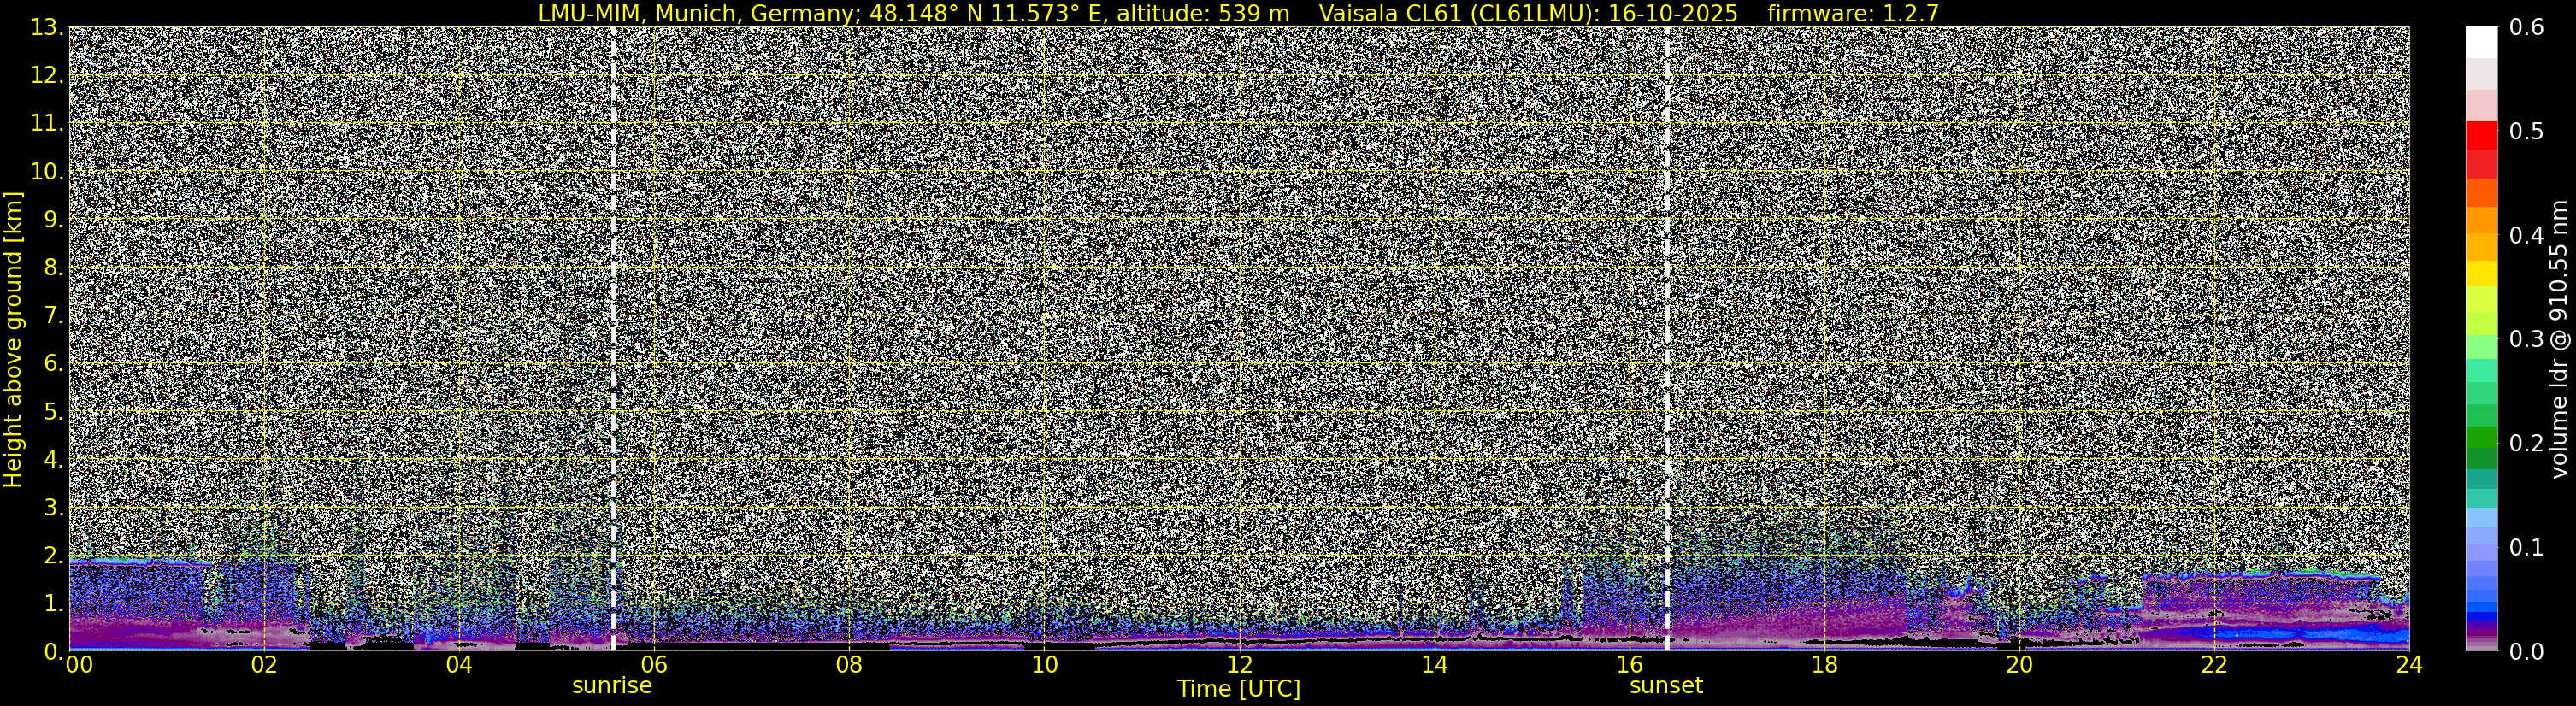2576x706 pixels.
Task: Click the height axis tick label '11.'
Action: tap(46, 123)
